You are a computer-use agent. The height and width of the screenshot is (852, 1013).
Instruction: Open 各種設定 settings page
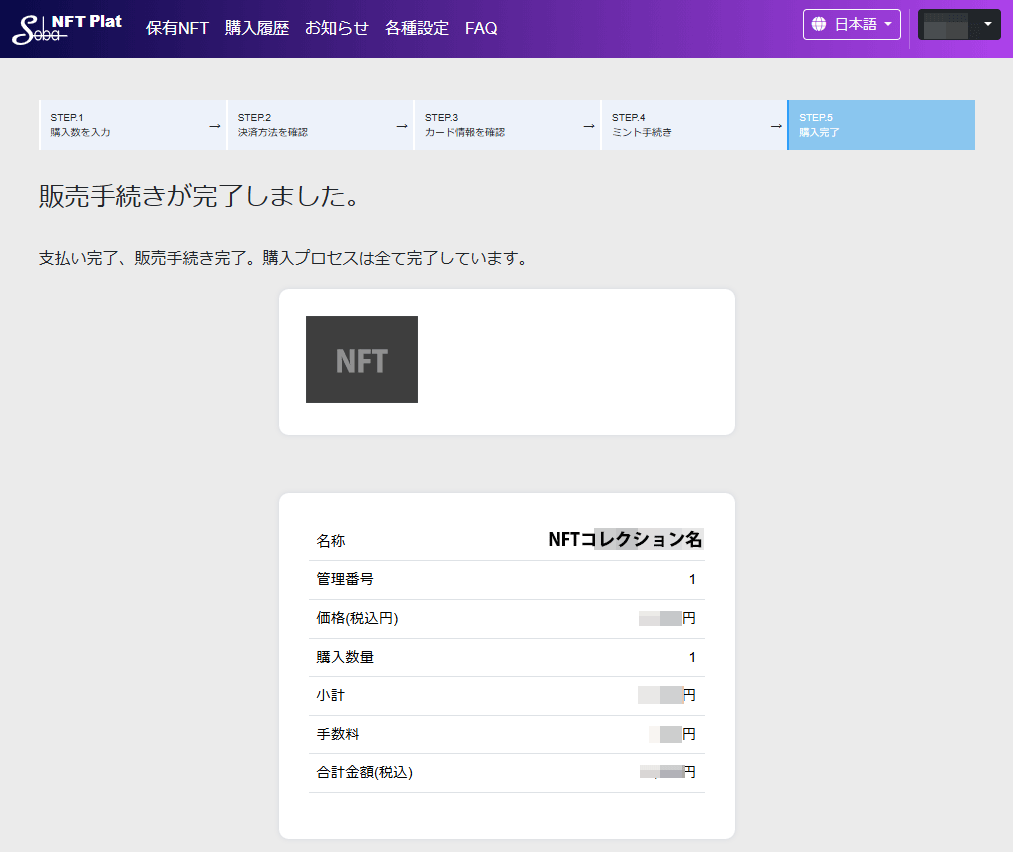click(x=417, y=28)
